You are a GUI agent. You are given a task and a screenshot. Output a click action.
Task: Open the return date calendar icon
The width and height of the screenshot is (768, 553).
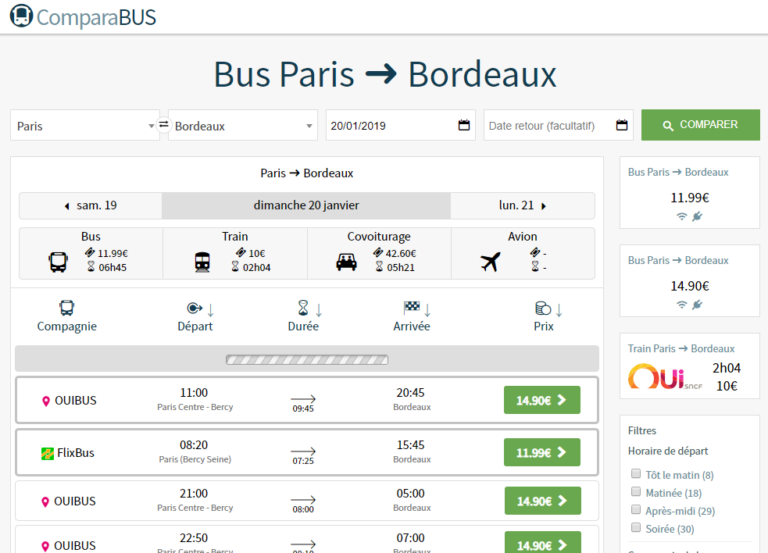pos(622,125)
